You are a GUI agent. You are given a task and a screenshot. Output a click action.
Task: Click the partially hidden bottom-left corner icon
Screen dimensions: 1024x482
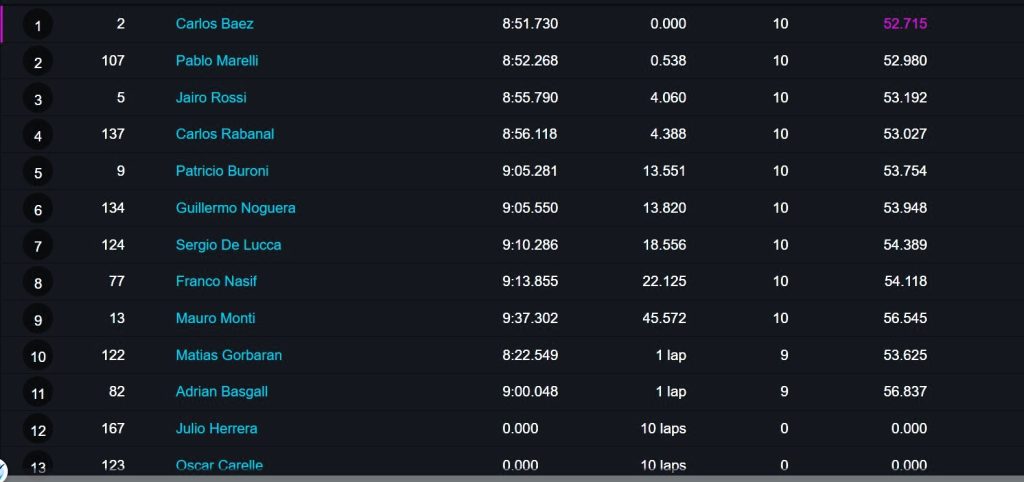click(x=3, y=470)
